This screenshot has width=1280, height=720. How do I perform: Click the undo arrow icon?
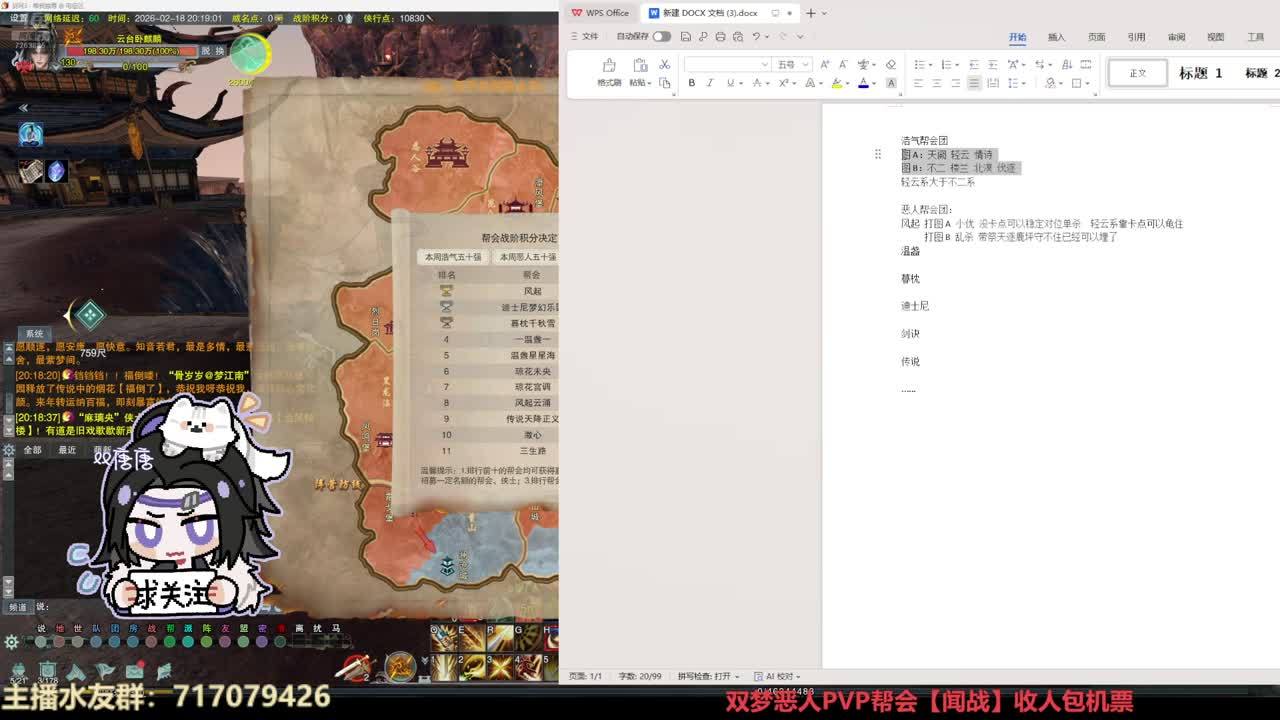756,37
